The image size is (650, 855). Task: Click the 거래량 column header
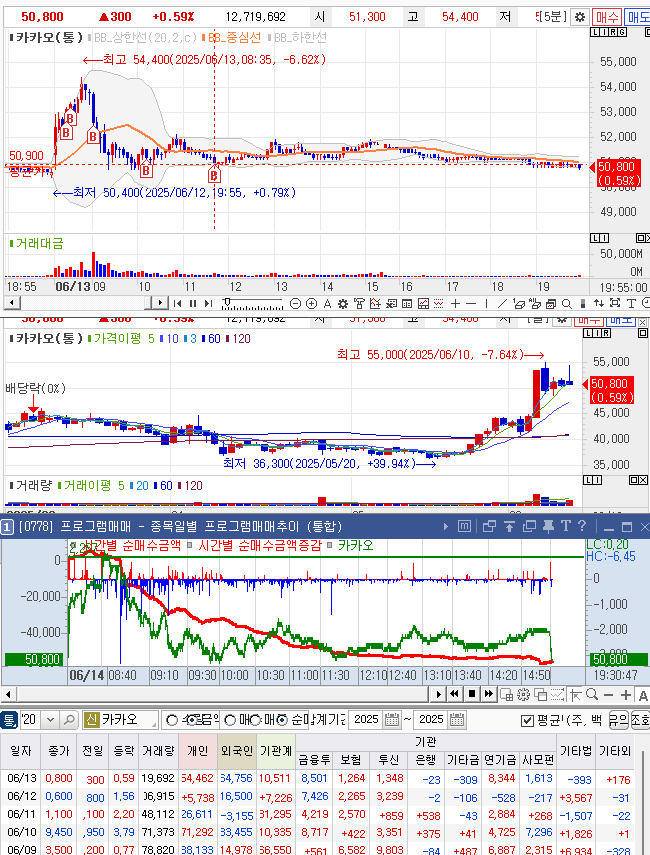pos(158,751)
